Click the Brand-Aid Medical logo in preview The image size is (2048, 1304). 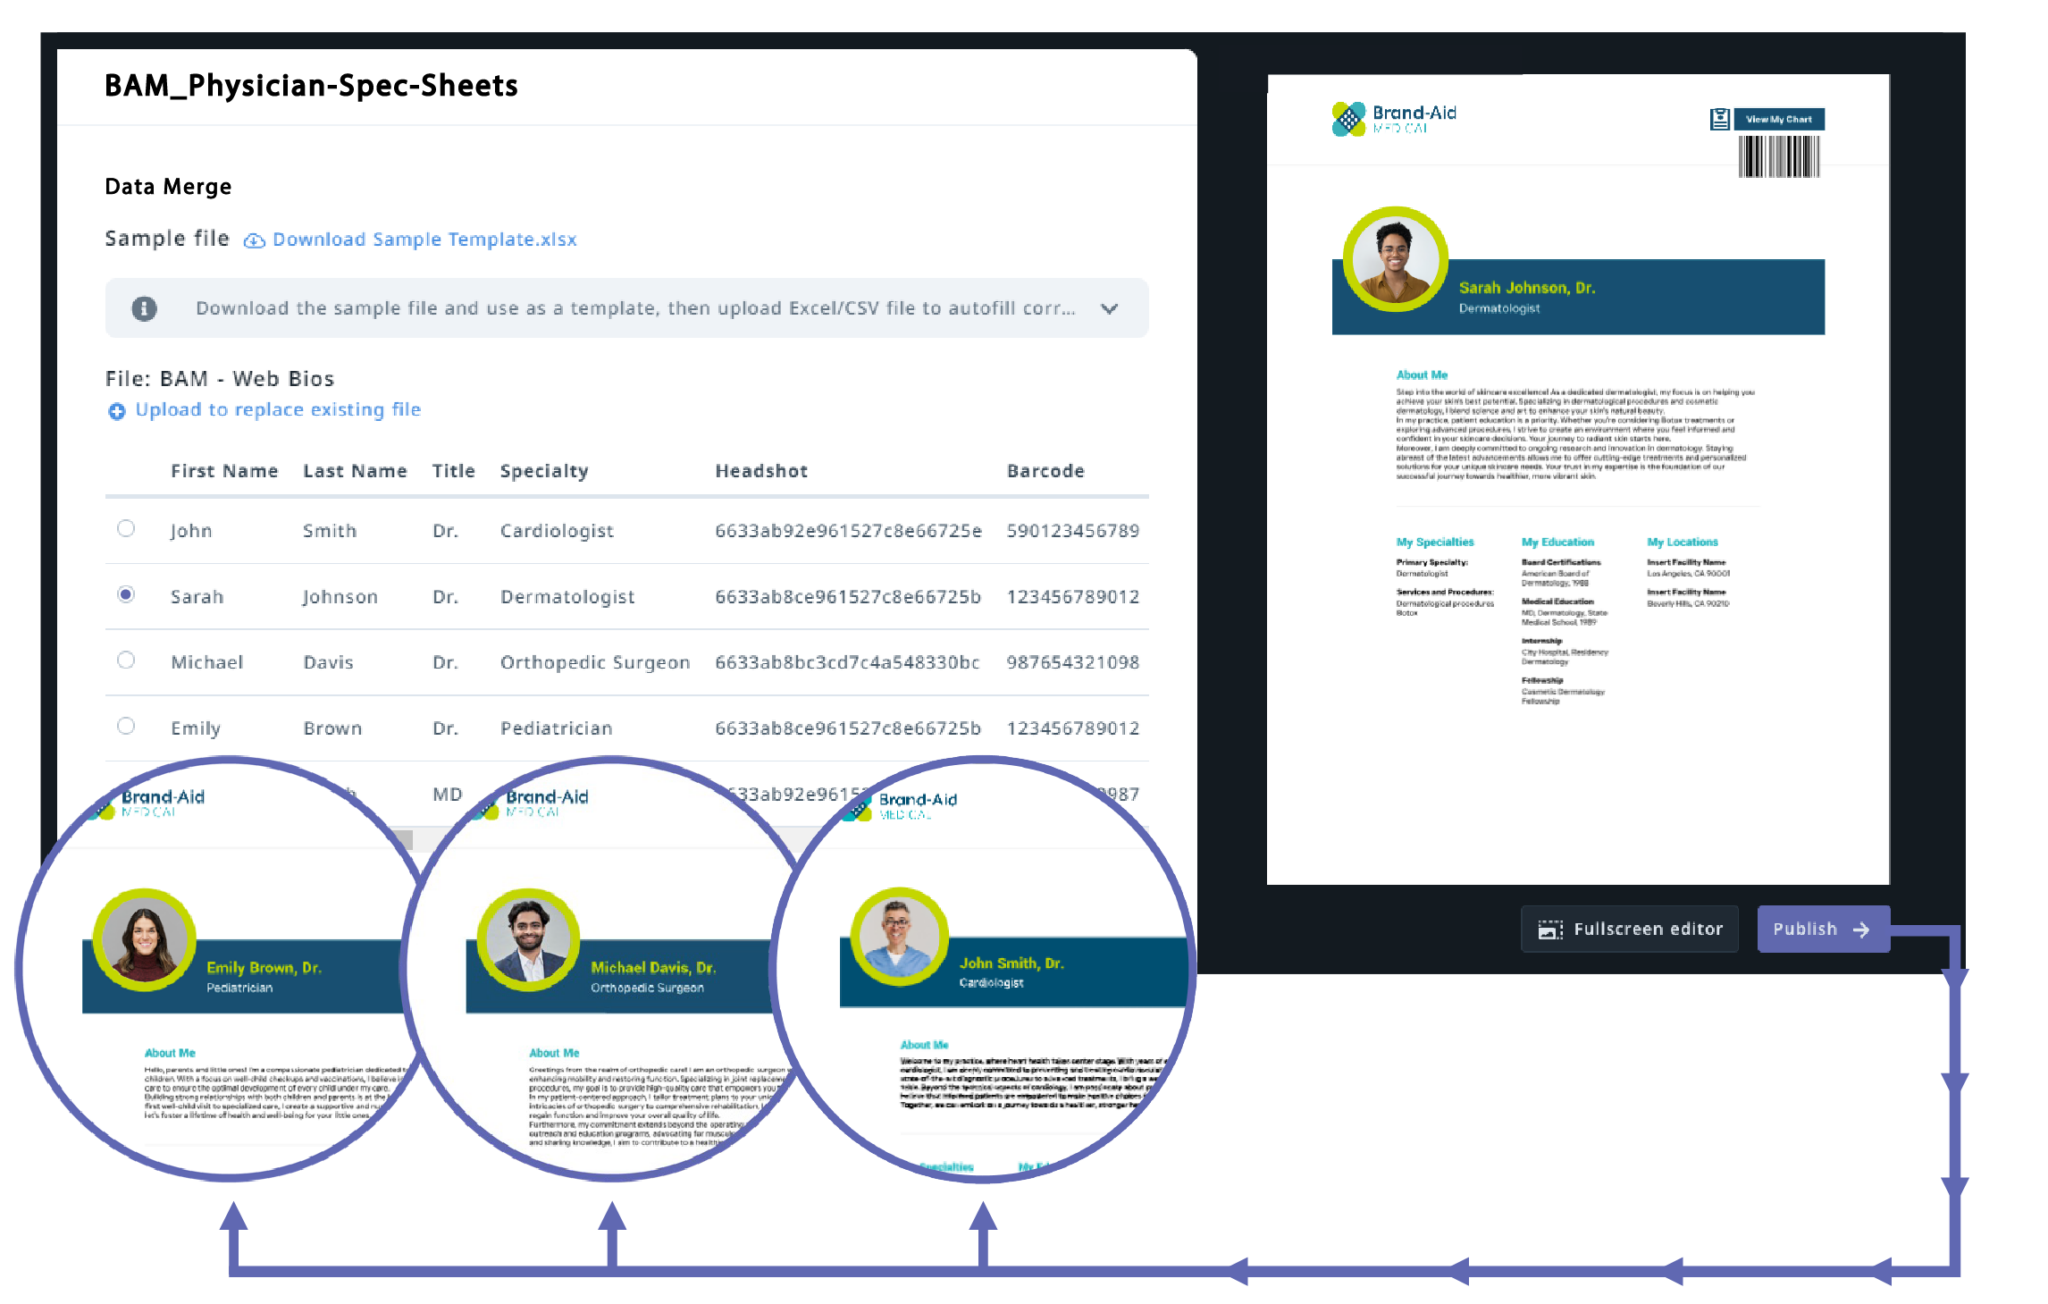(1393, 119)
